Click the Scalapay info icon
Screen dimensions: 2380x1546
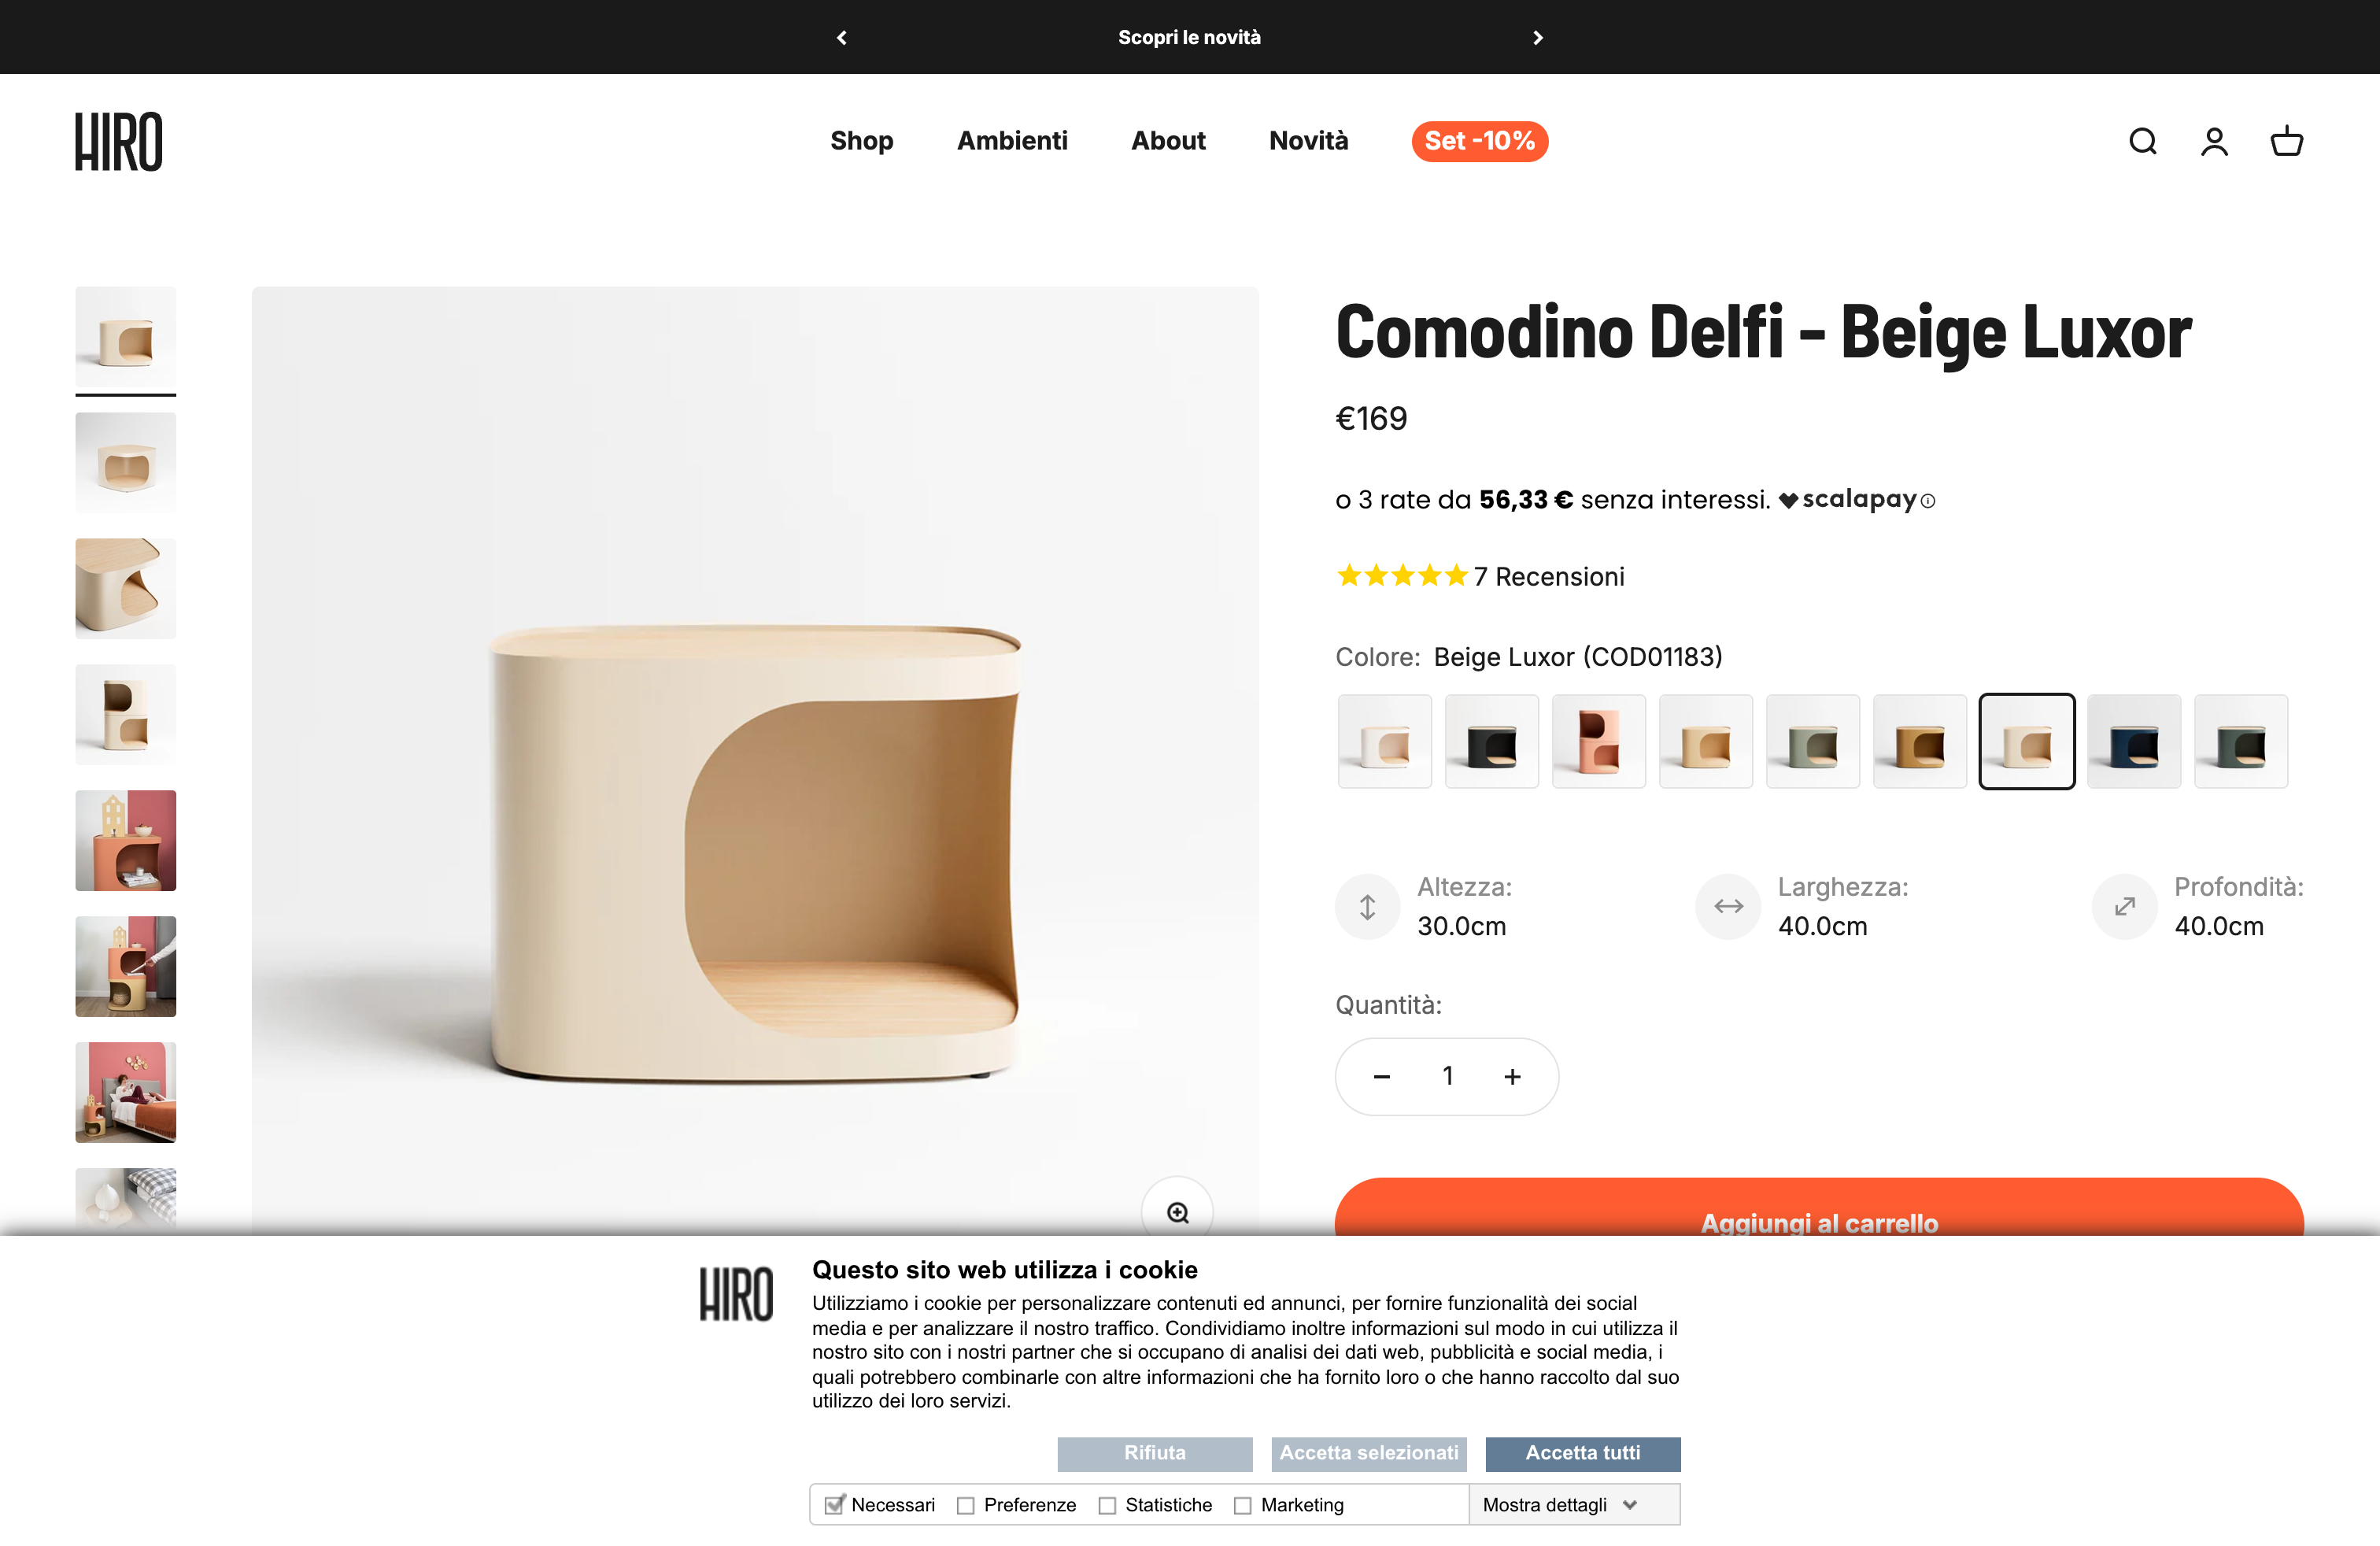(x=1928, y=501)
